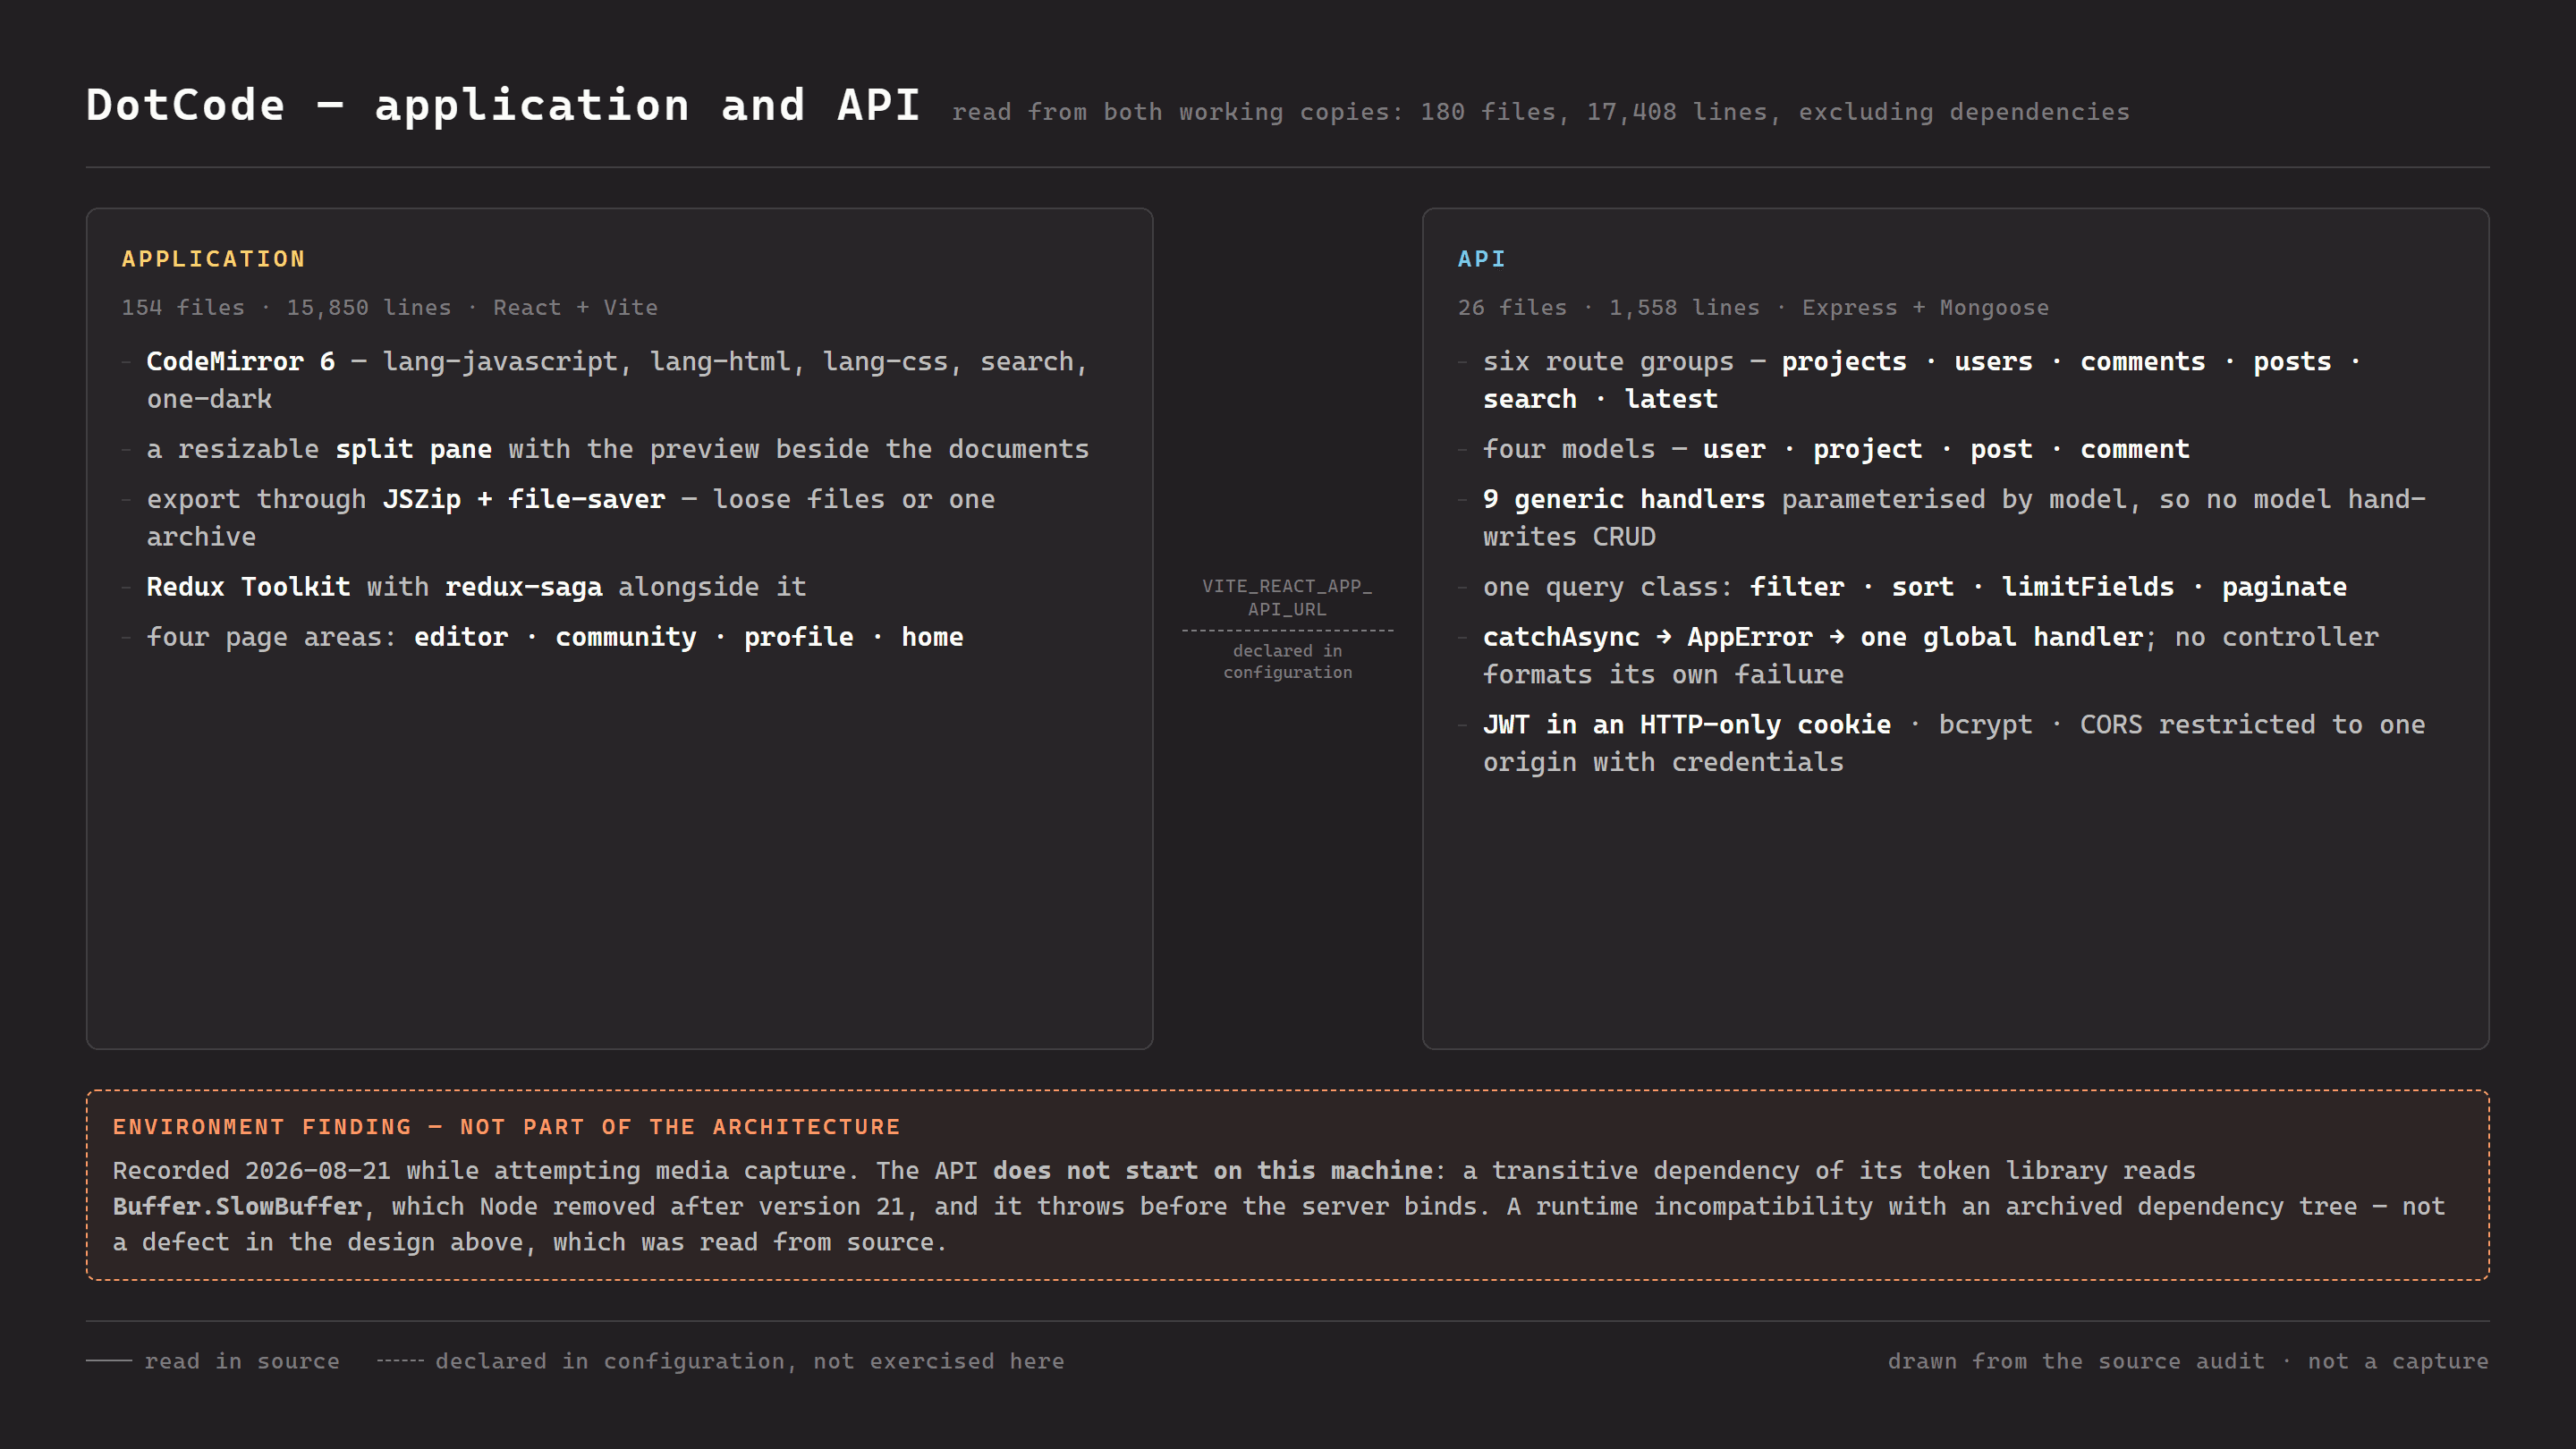
Task: Click the 'users' route group
Action: click(x=1993, y=361)
